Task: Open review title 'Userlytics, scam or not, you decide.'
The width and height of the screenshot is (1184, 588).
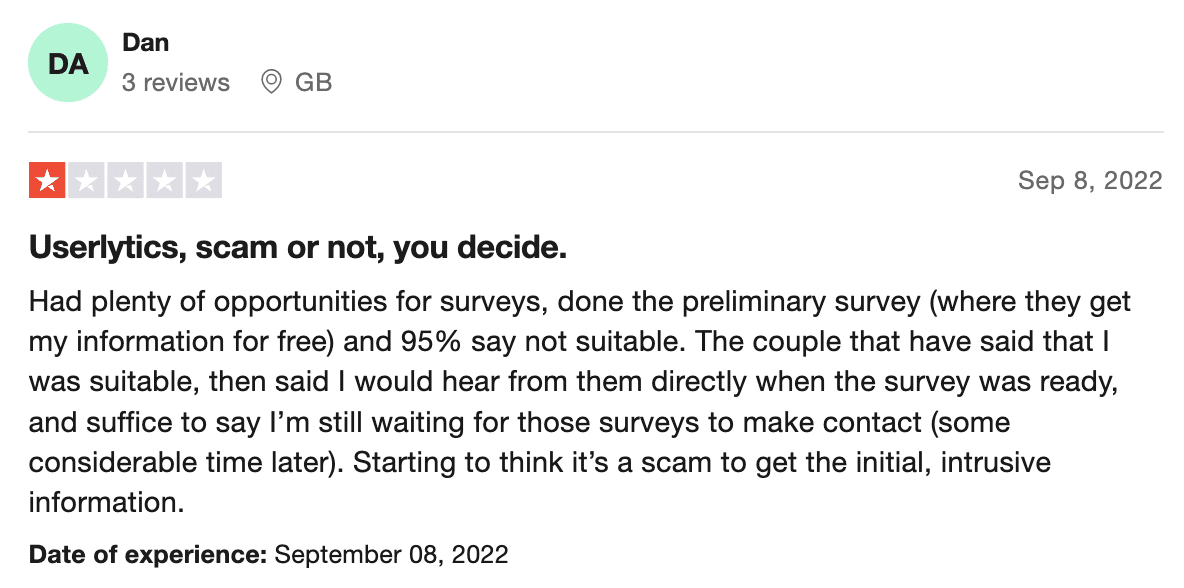Action: coord(298,248)
